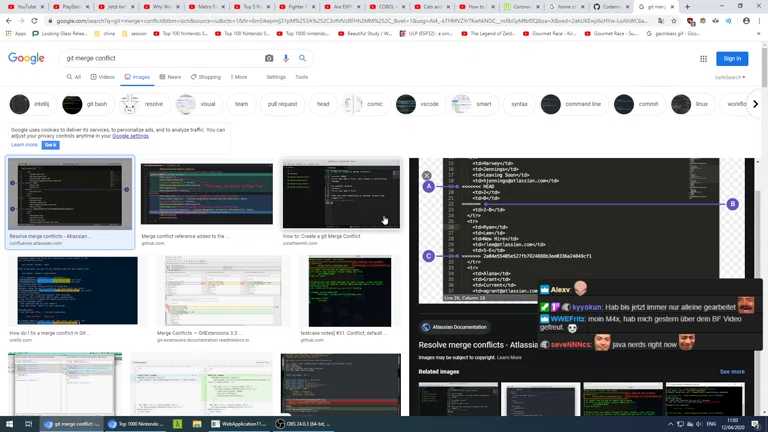Switch to OBS window on taskbar
The width and height of the screenshot is (768, 432).
(x=303, y=424)
